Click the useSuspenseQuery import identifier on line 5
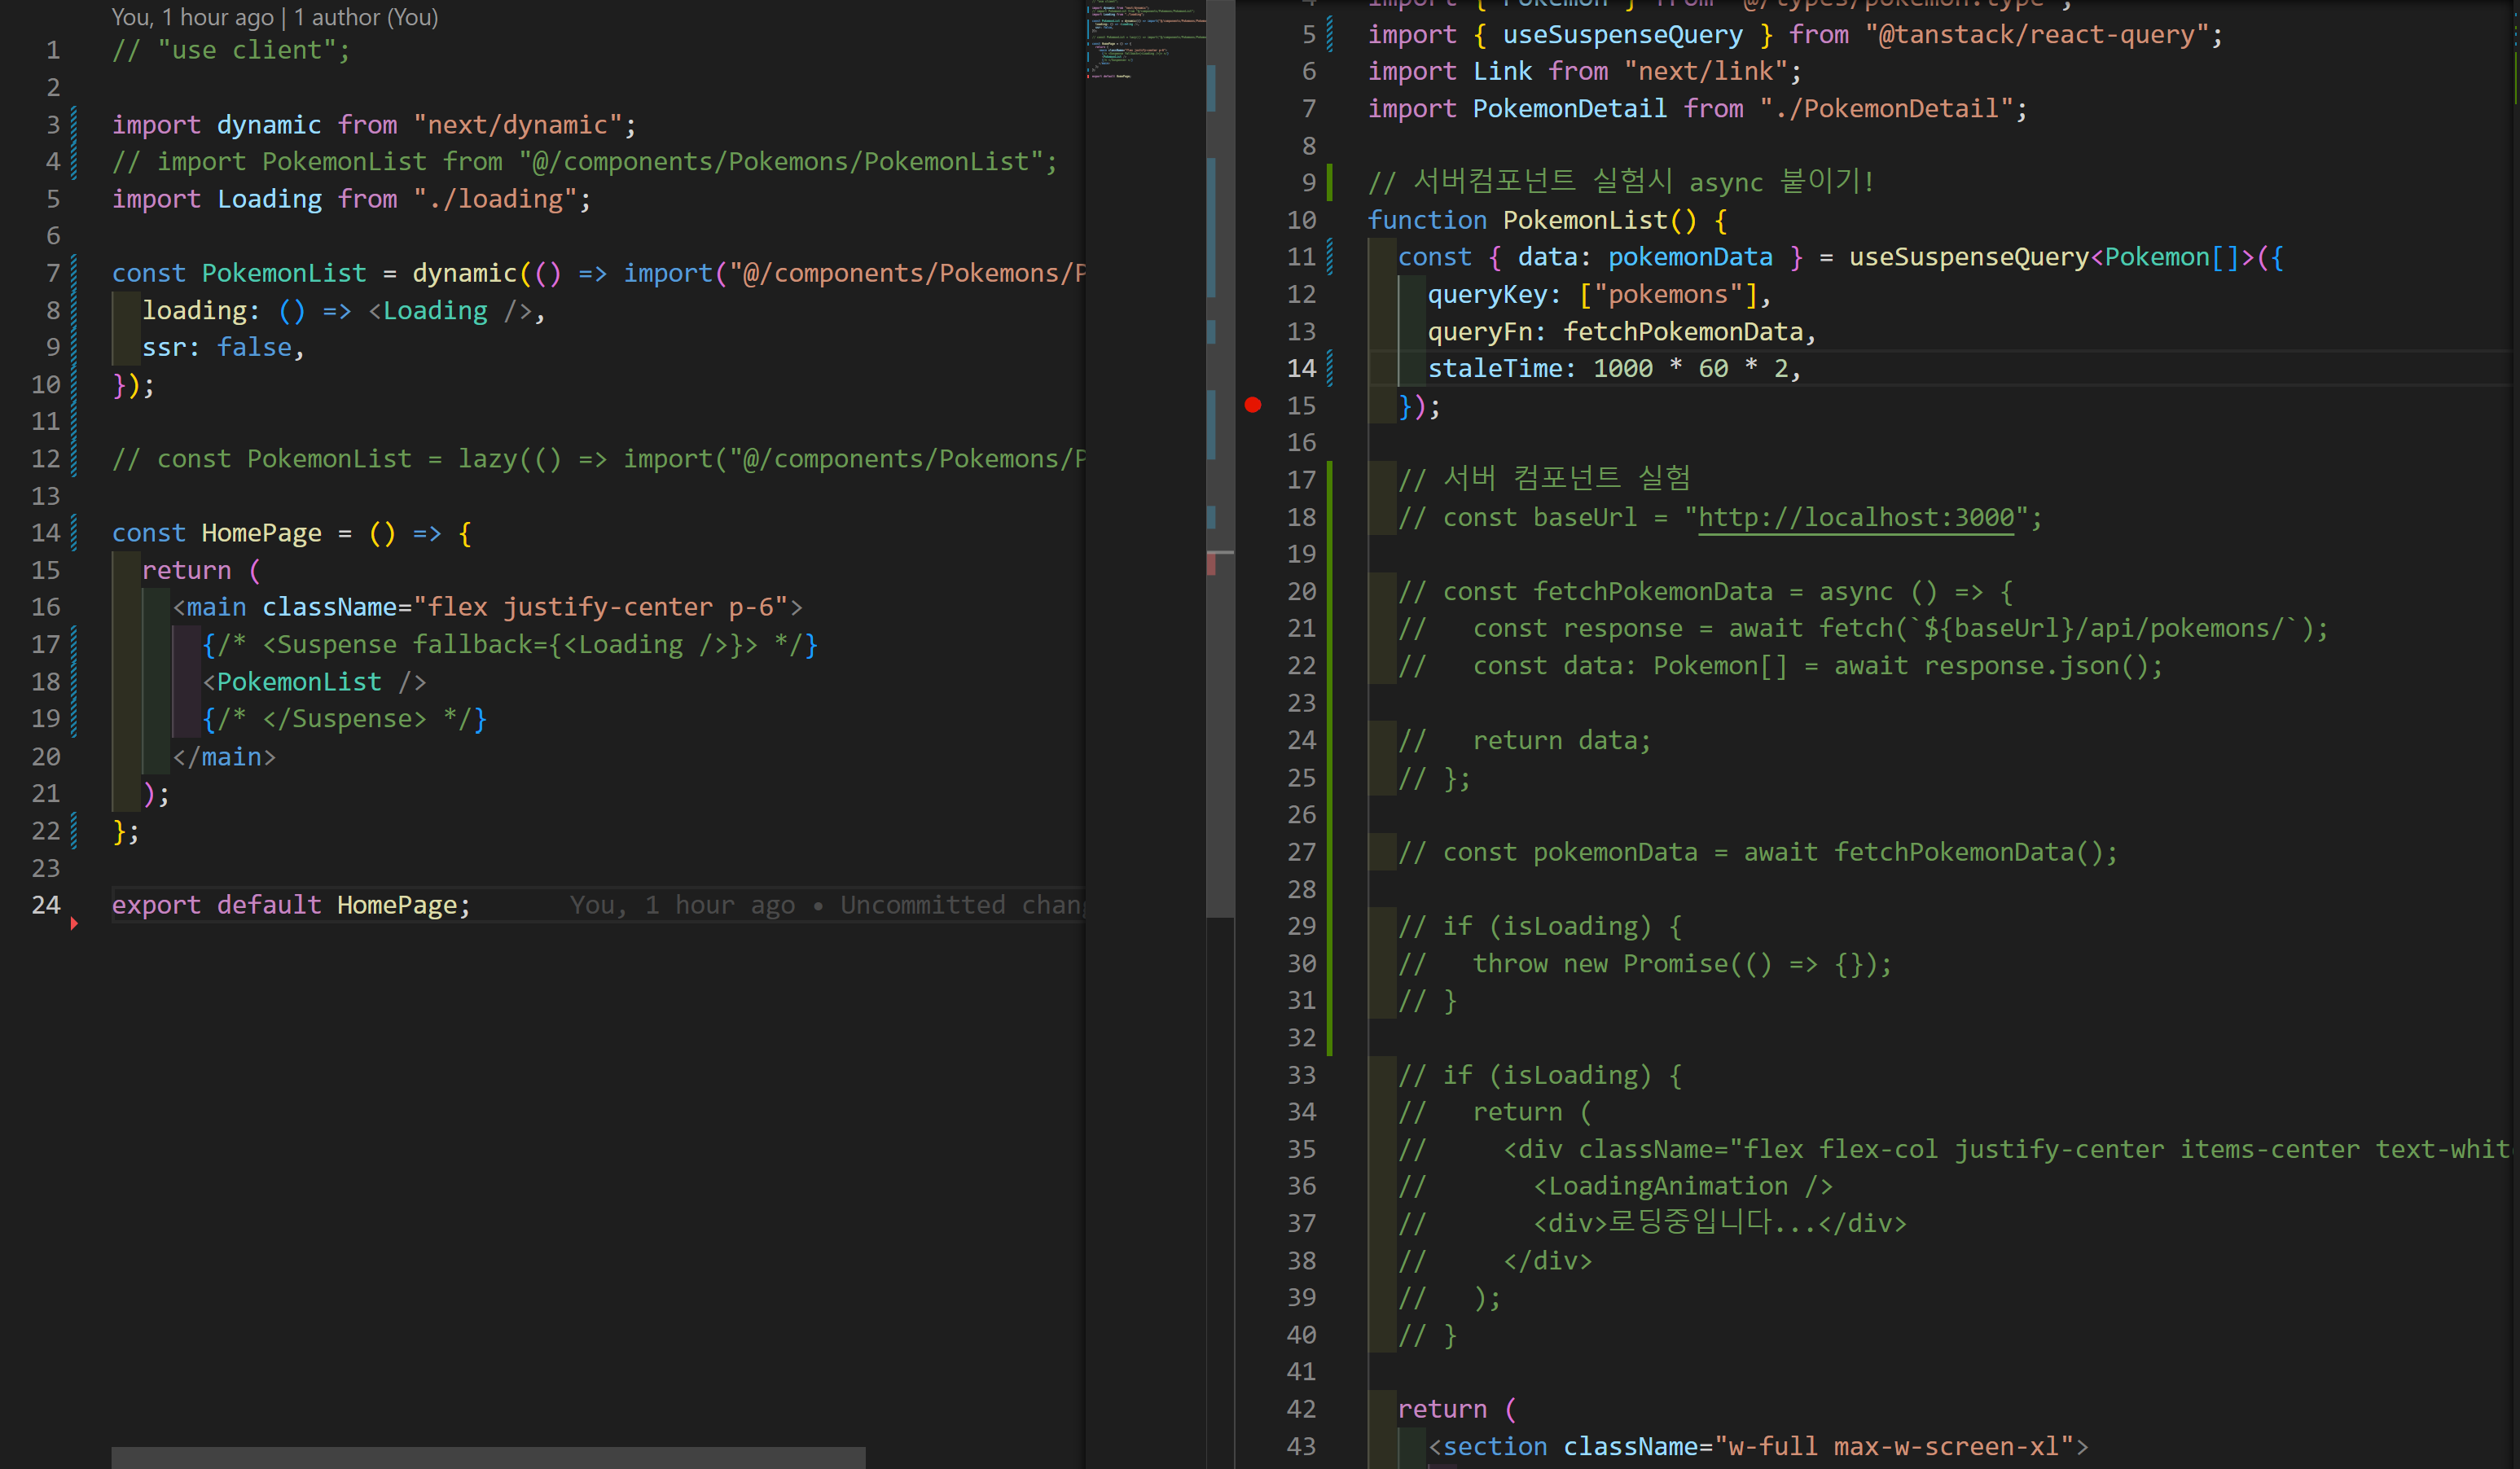This screenshot has height=1469, width=2520. coord(1622,35)
